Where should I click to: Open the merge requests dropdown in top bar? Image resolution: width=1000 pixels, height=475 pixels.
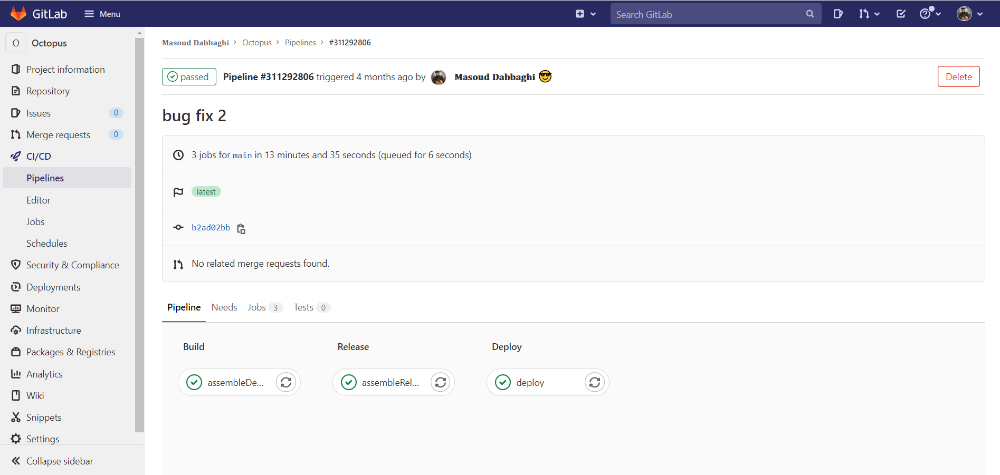869,14
